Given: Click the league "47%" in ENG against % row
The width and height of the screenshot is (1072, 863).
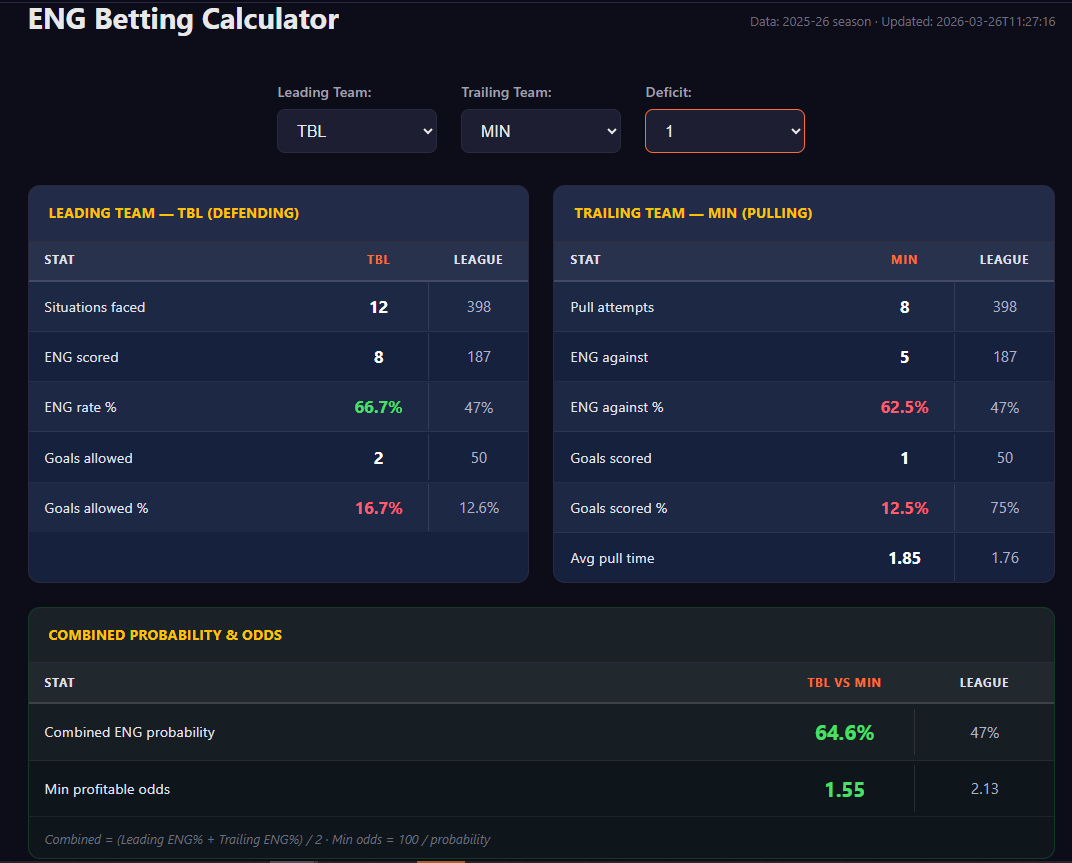Looking at the screenshot, I should pyautogui.click(x=1004, y=408).
